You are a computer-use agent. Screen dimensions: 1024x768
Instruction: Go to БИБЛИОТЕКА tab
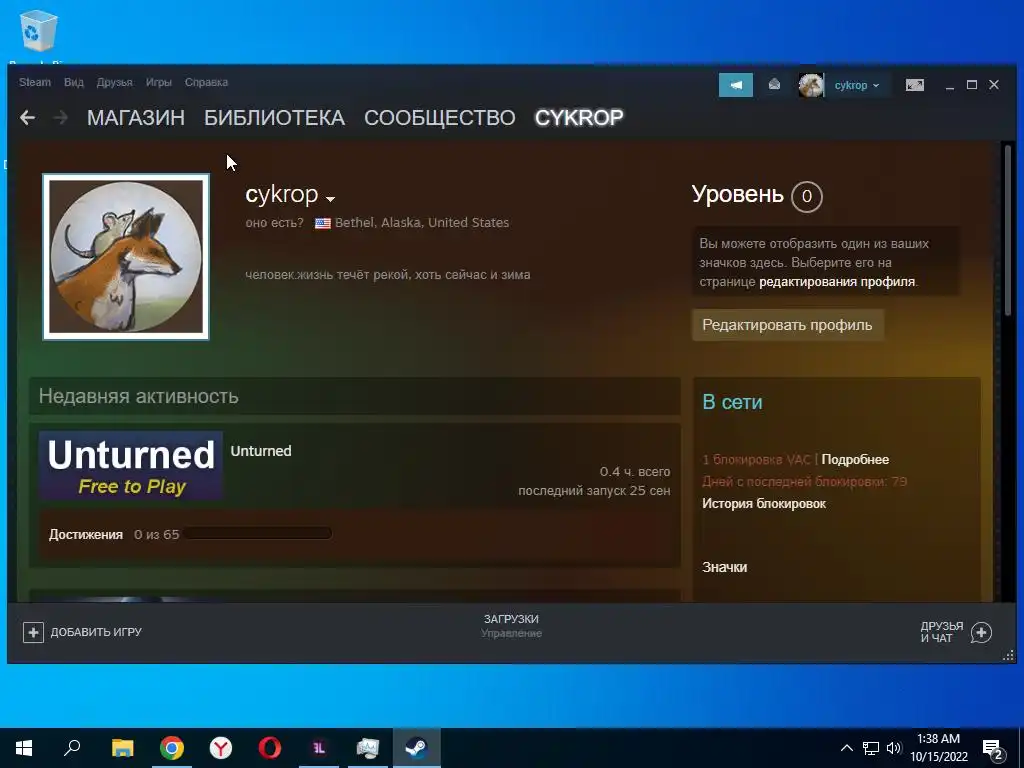[274, 118]
